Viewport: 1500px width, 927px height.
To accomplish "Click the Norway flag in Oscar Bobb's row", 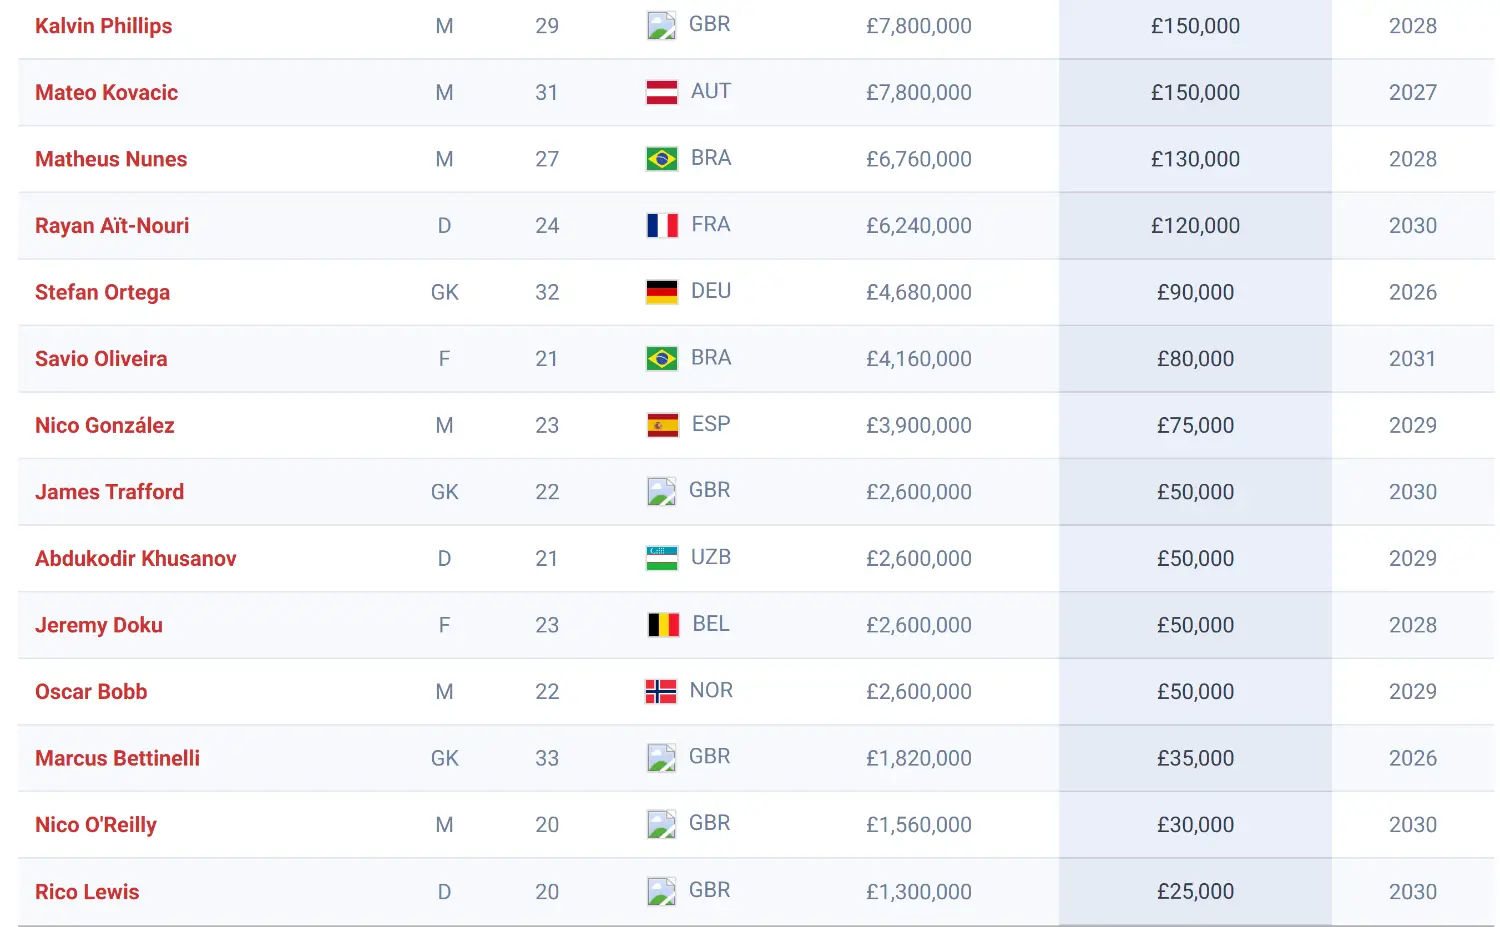I will coord(661,692).
